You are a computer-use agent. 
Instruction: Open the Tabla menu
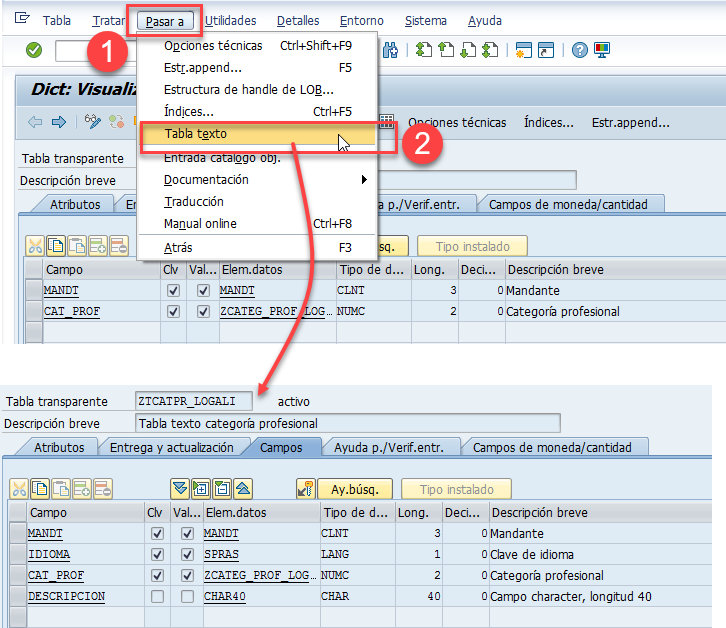click(x=57, y=20)
